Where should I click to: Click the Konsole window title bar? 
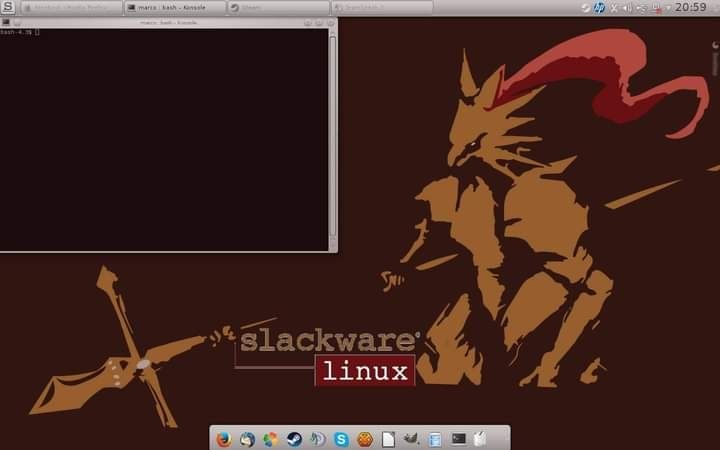tap(168, 21)
